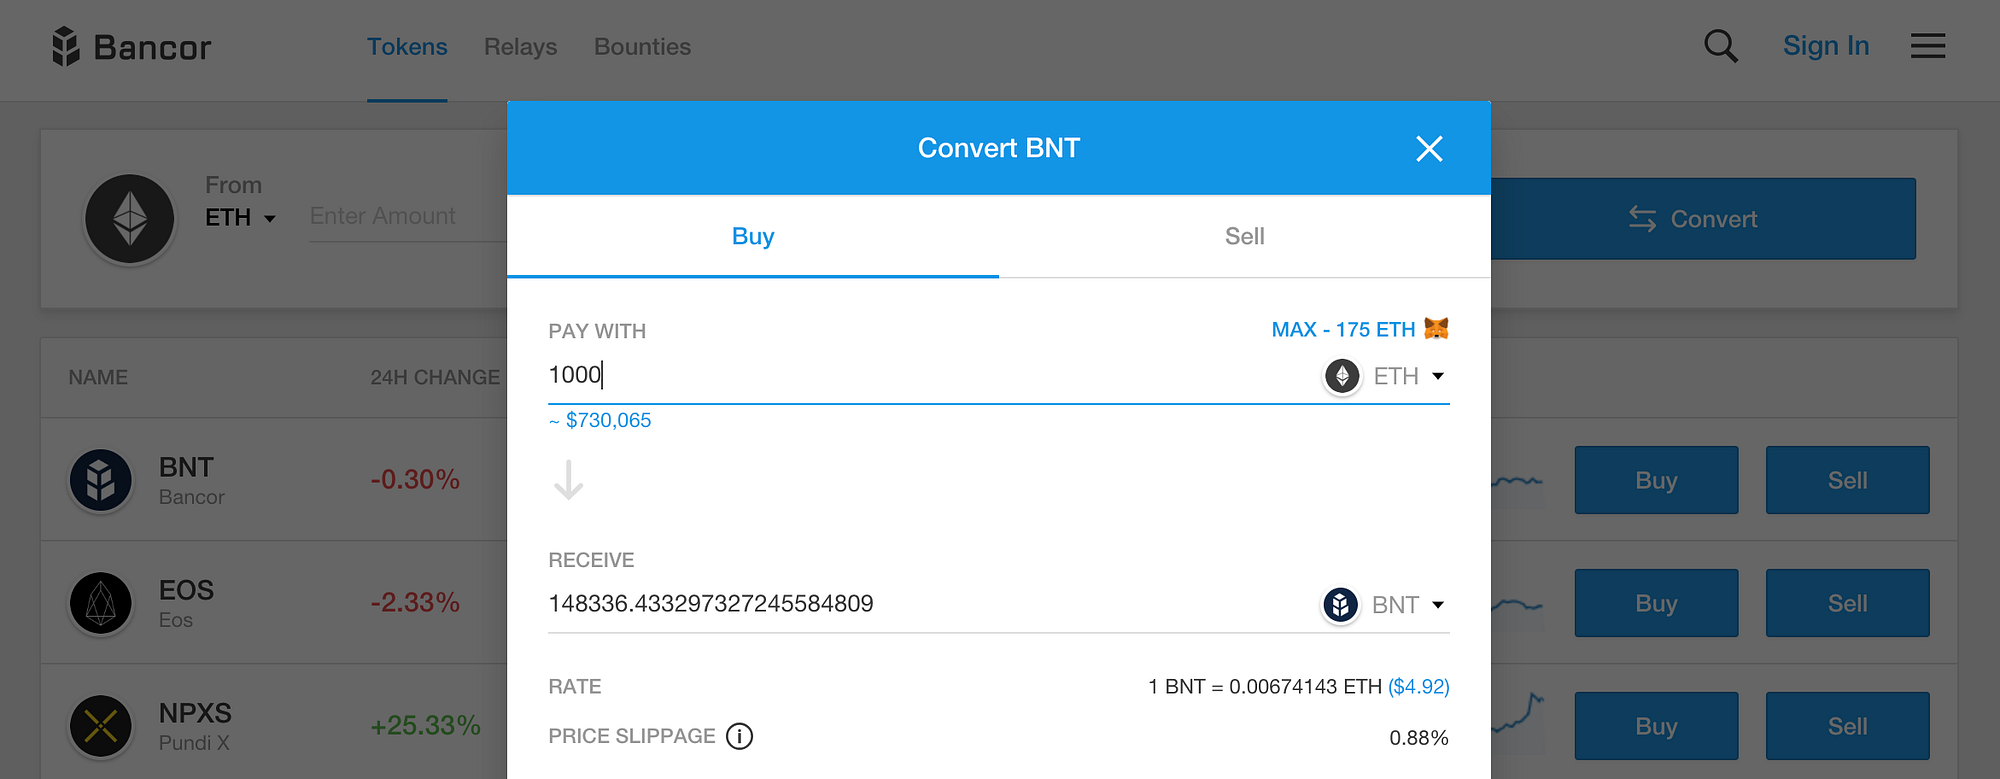Close the Convert BNT dialog
Viewport: 2000px width, 779px height.
pos(1429,149)
